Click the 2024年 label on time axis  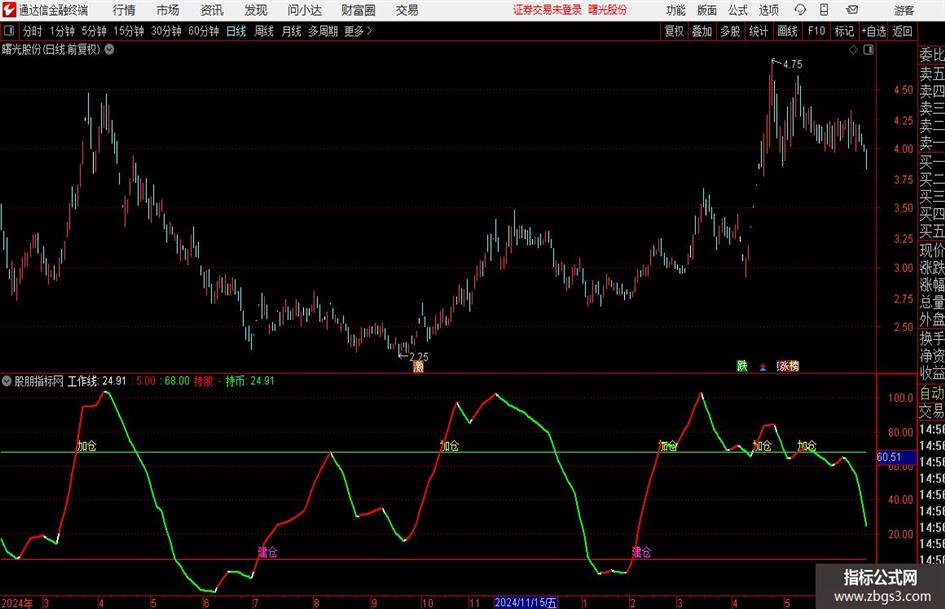pyautogui.click(x=17, y=603)
